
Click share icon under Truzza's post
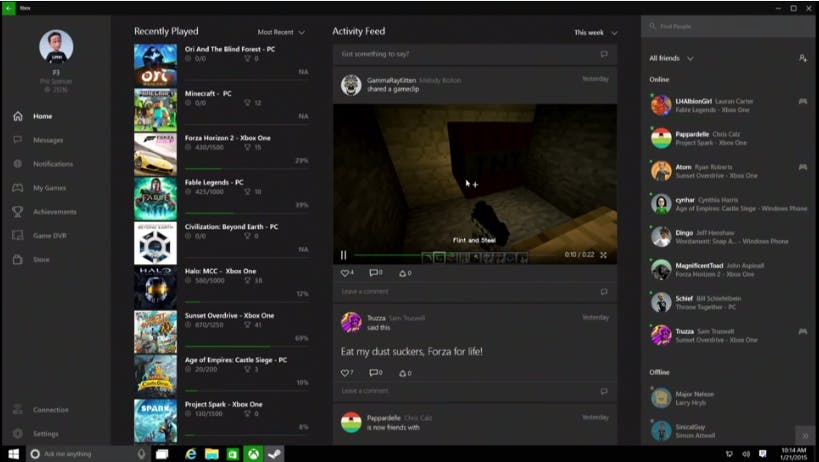pos(405,373)
